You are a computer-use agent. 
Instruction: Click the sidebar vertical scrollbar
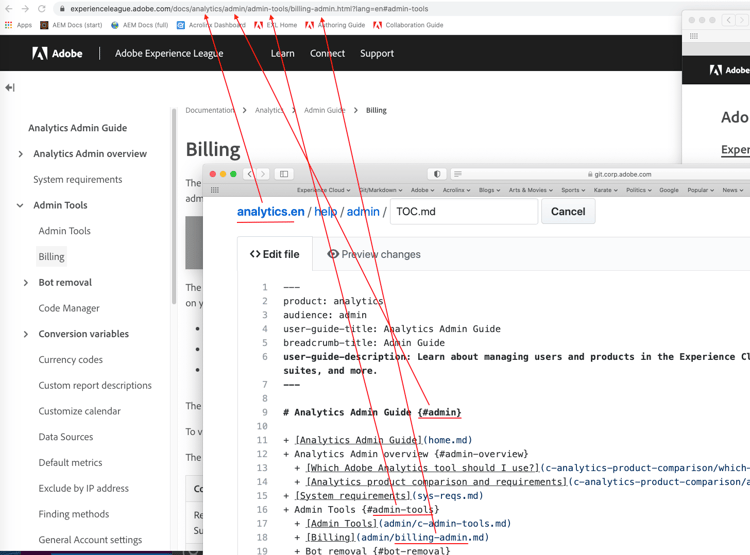tap(174, 206)
